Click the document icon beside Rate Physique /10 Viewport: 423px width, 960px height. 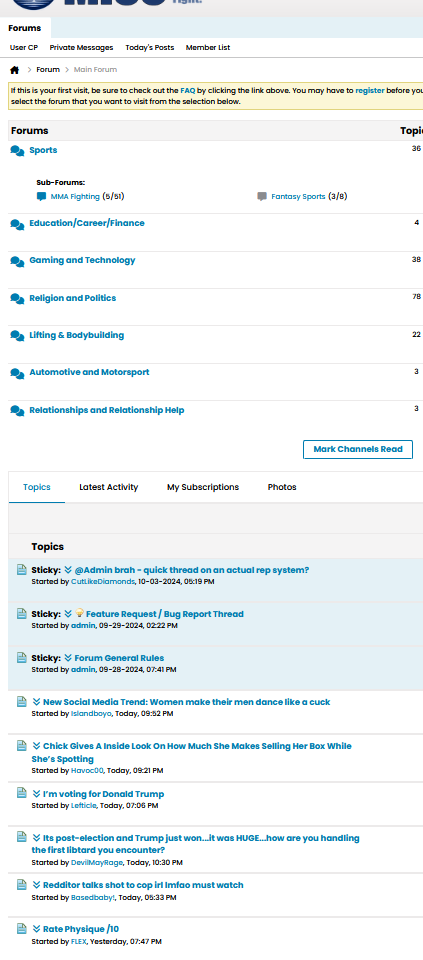click(21, 928)
